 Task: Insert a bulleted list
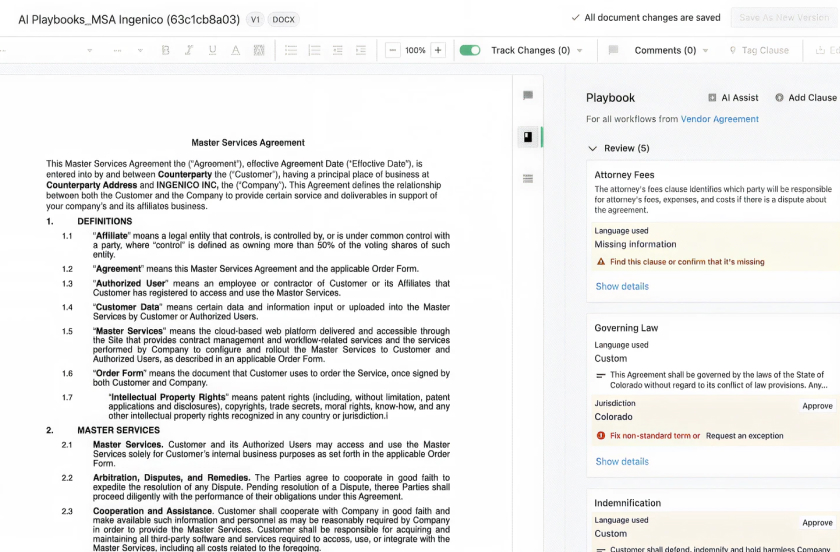pos(290,50)
